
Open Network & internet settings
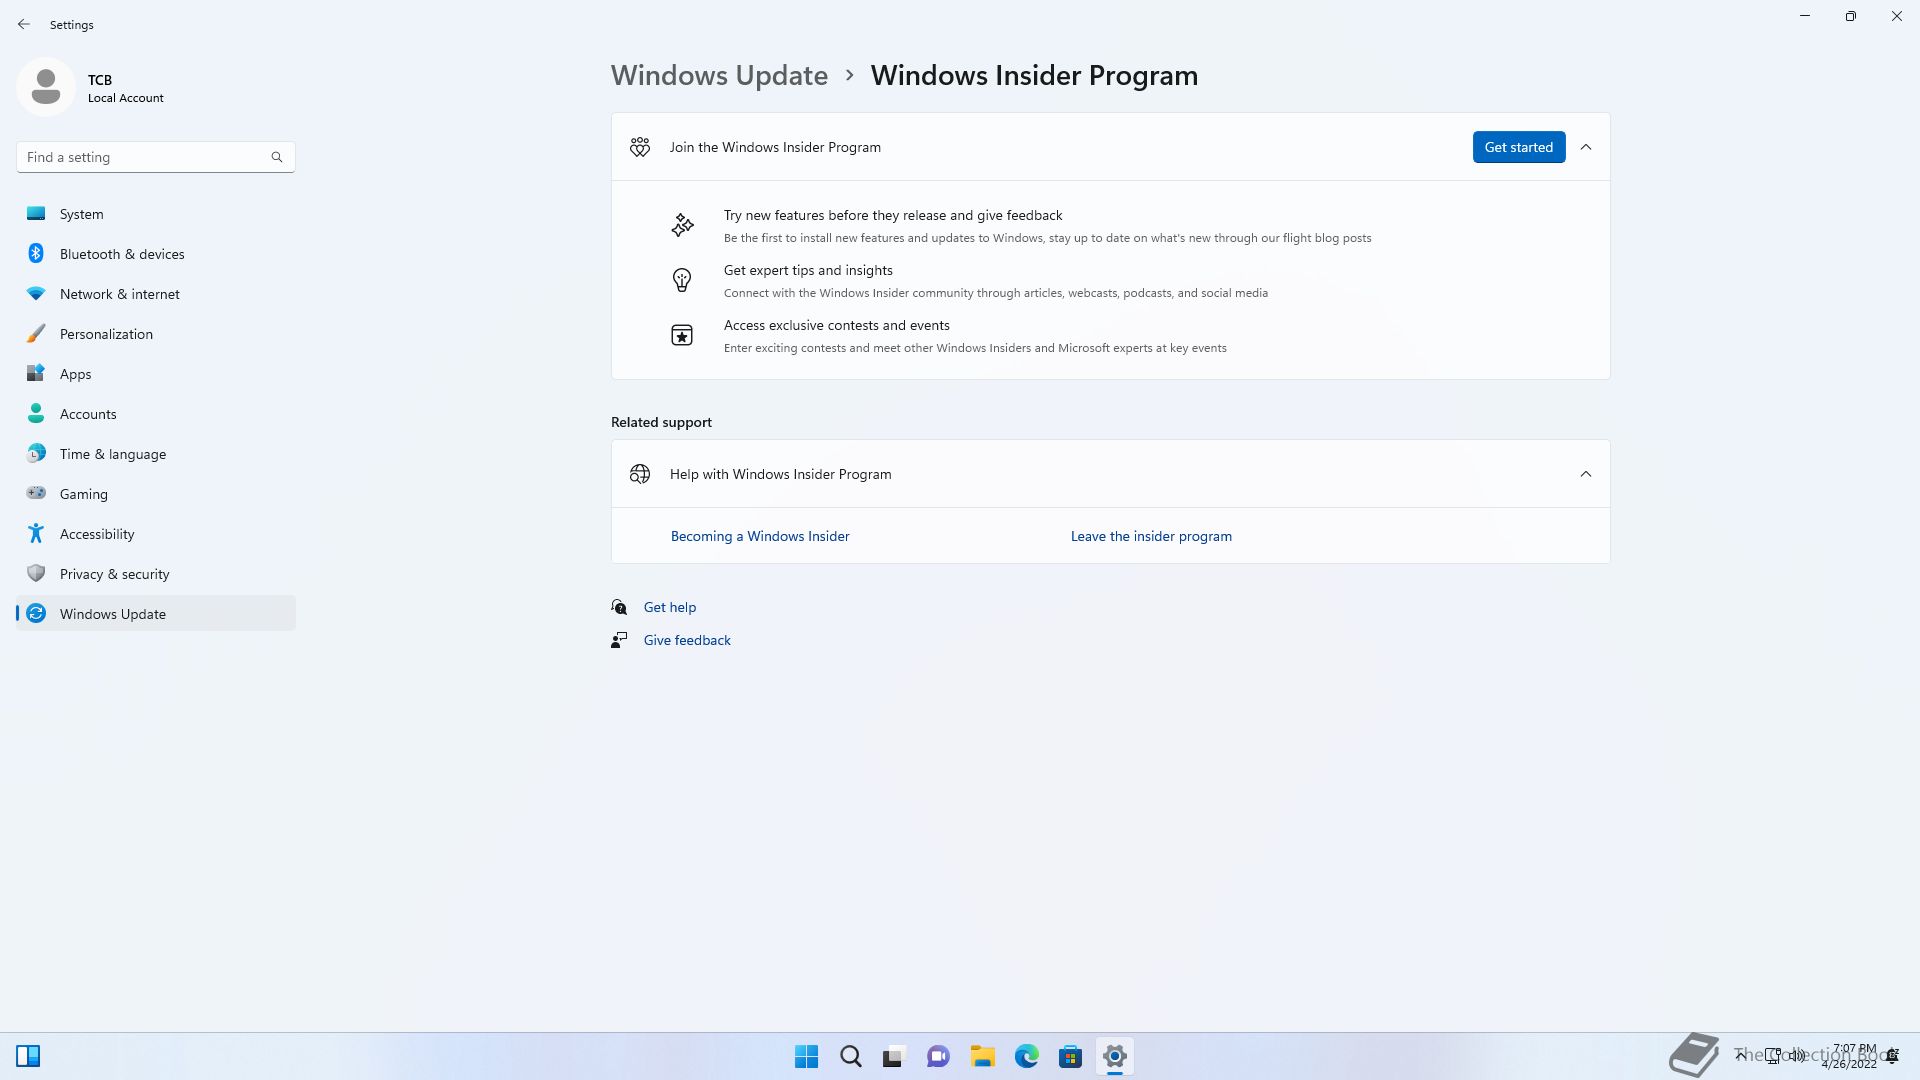pos(156,293)
